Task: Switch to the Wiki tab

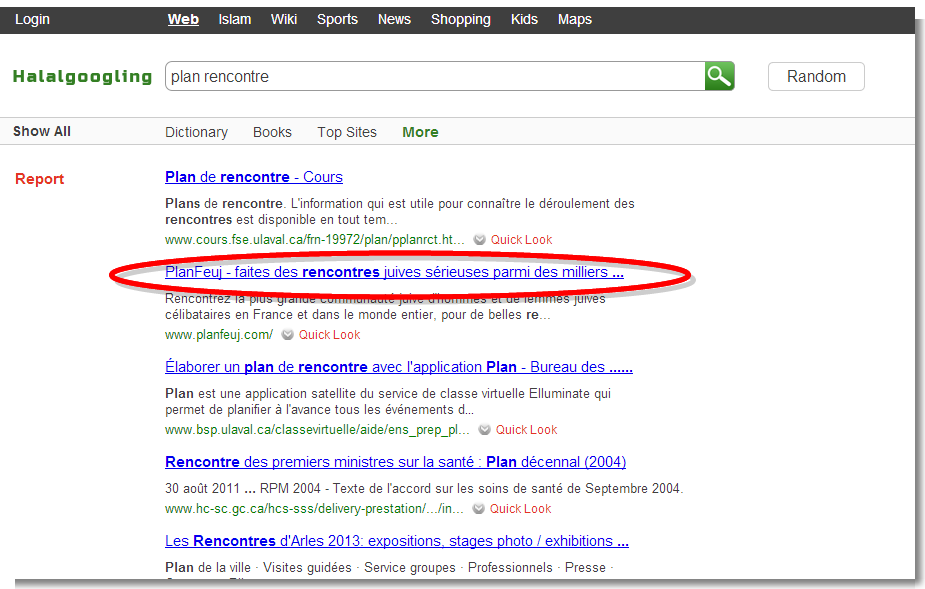Action: point(284,19)
